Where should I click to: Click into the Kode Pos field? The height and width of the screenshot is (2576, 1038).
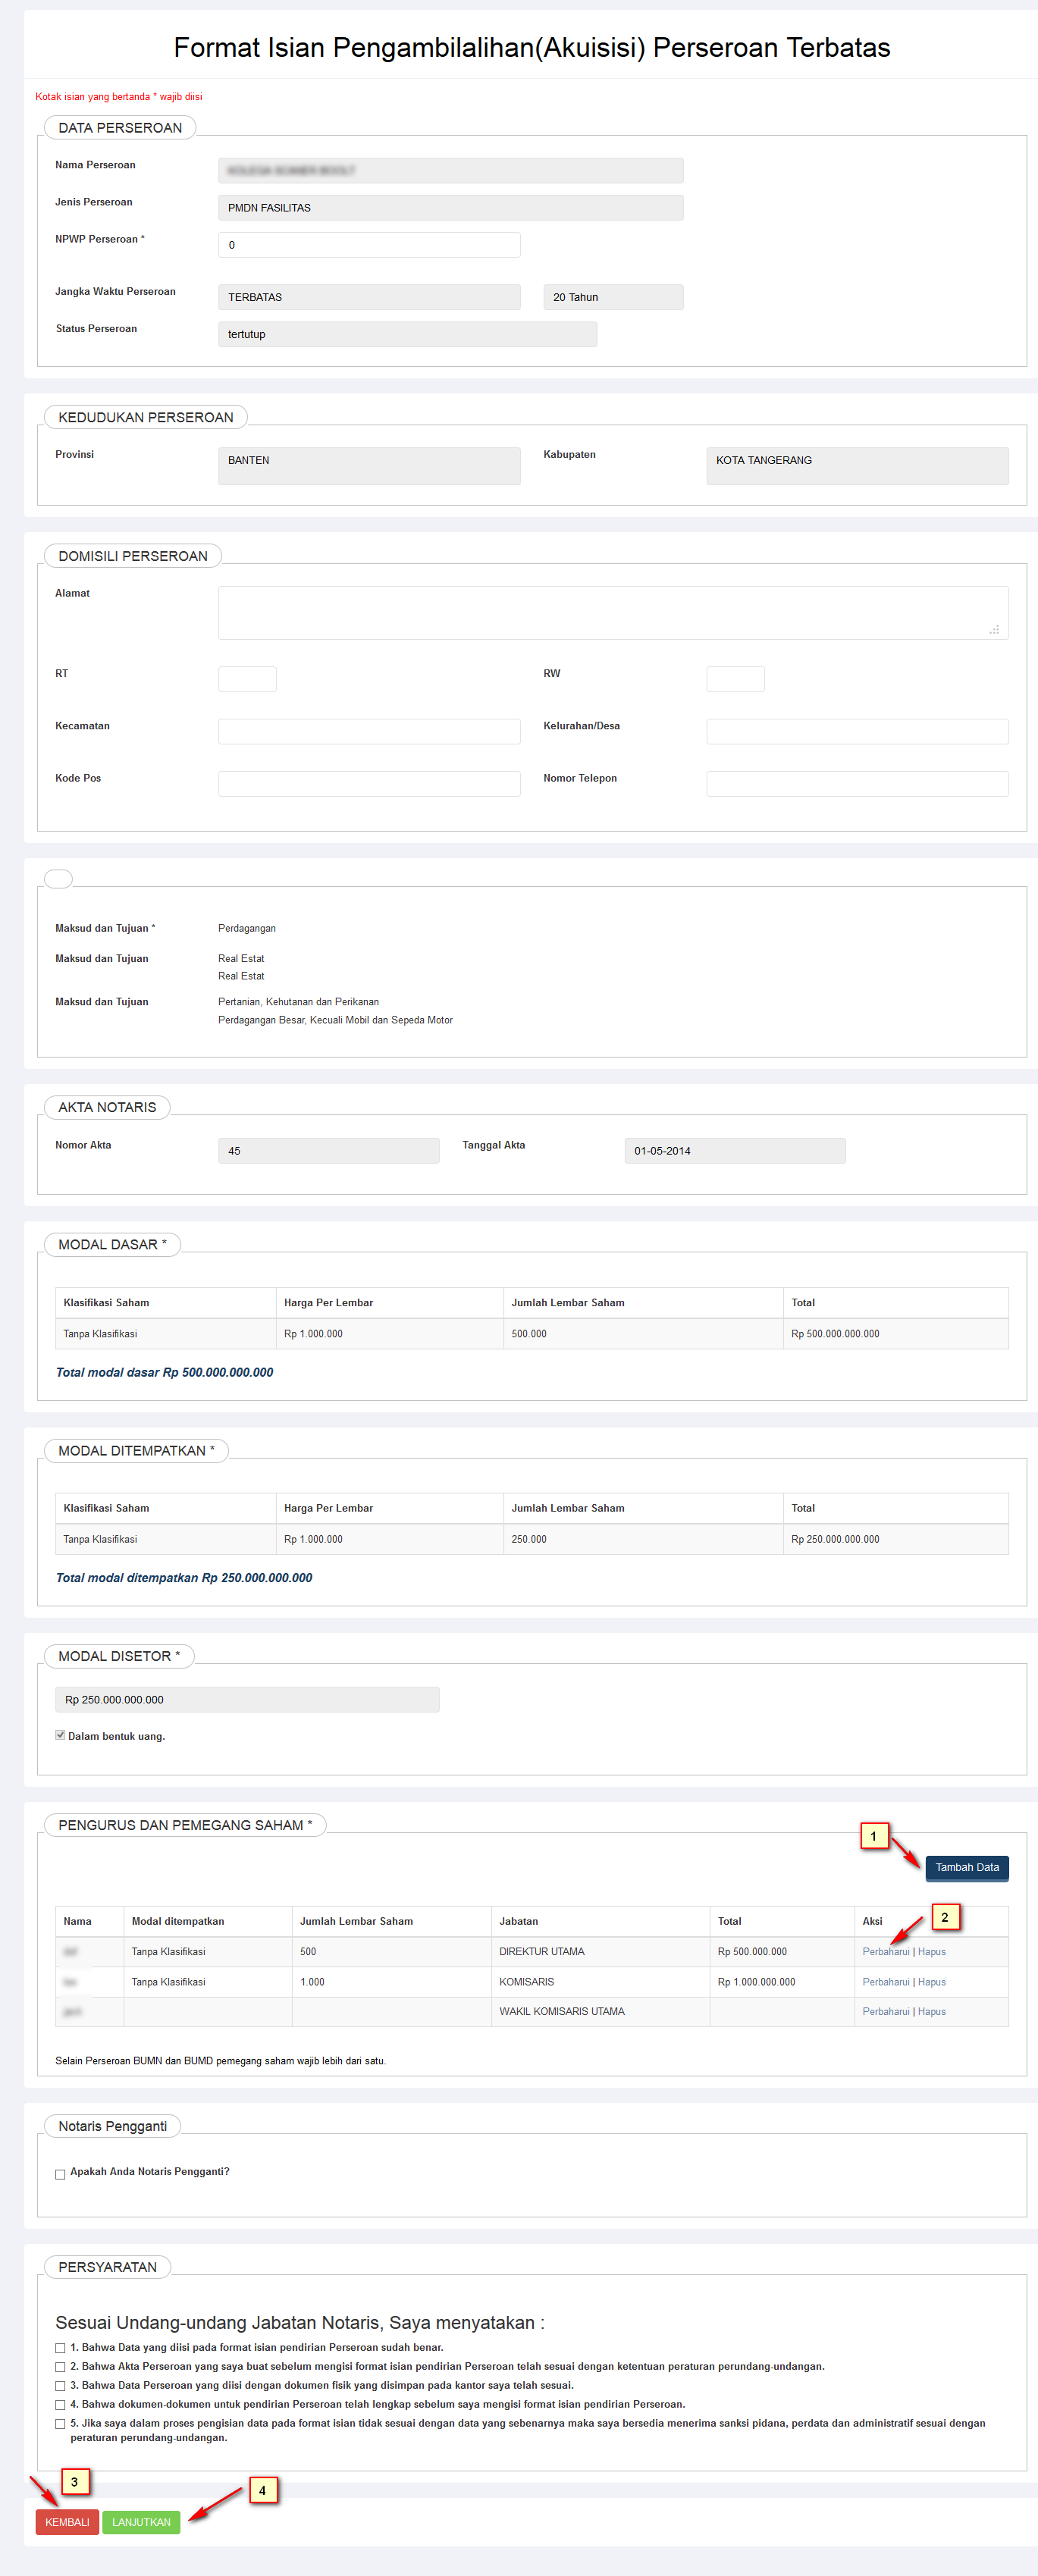(369, 783)
